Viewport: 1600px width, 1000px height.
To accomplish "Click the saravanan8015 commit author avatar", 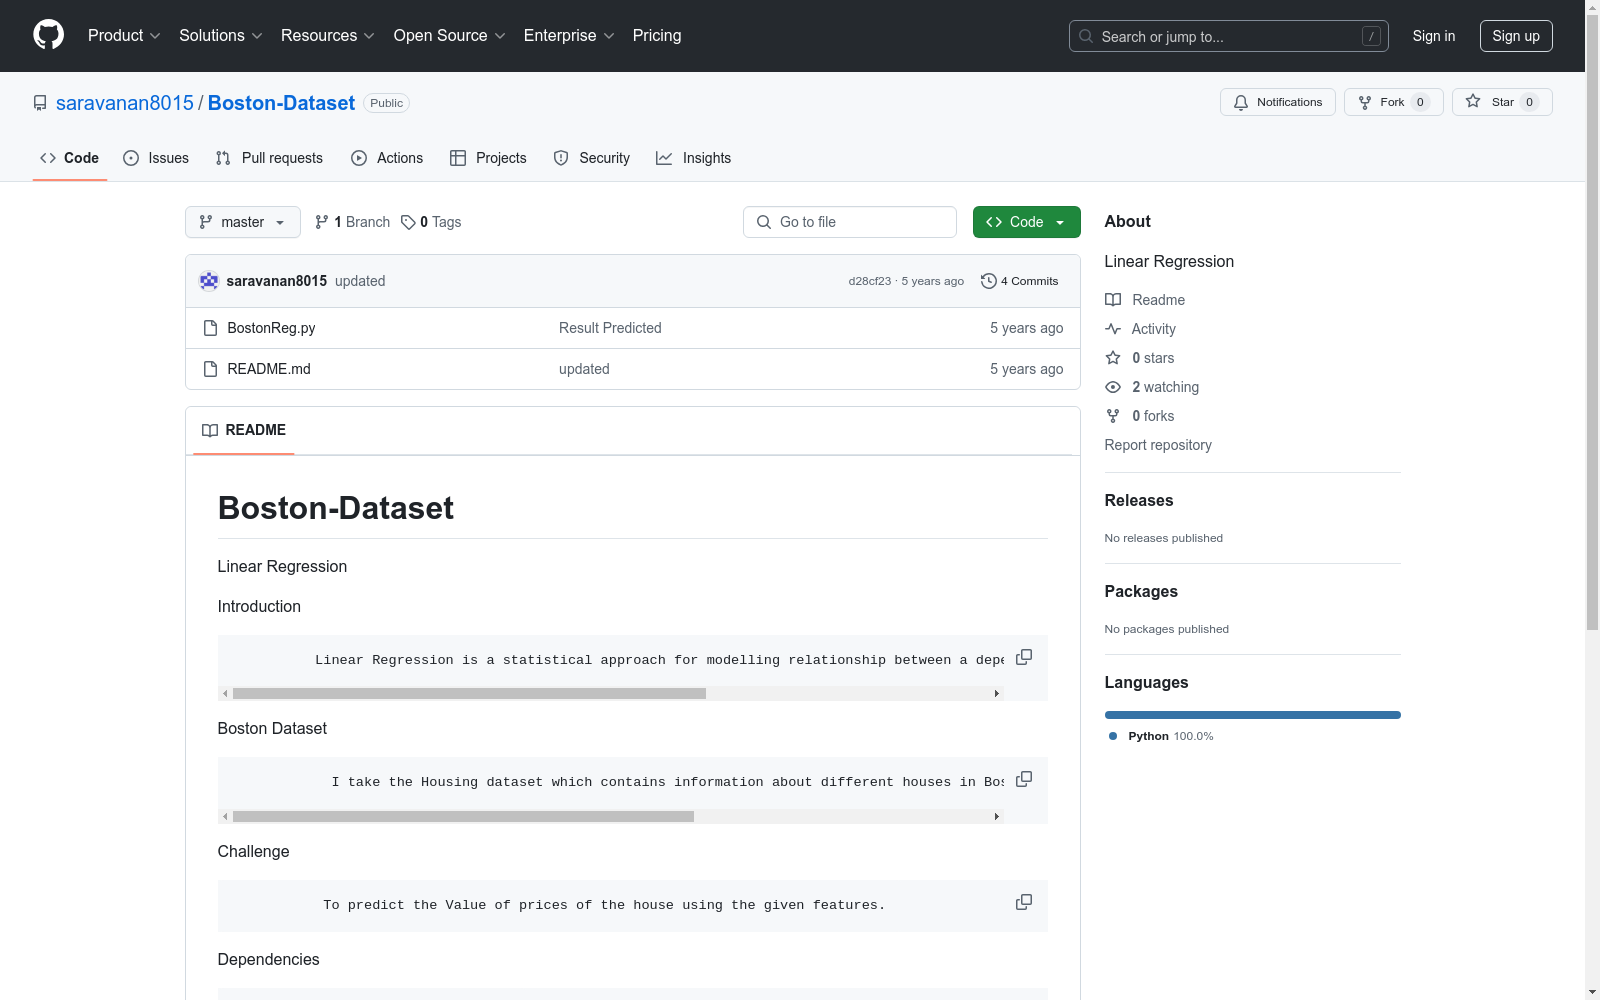I will [x=209, y=281].
